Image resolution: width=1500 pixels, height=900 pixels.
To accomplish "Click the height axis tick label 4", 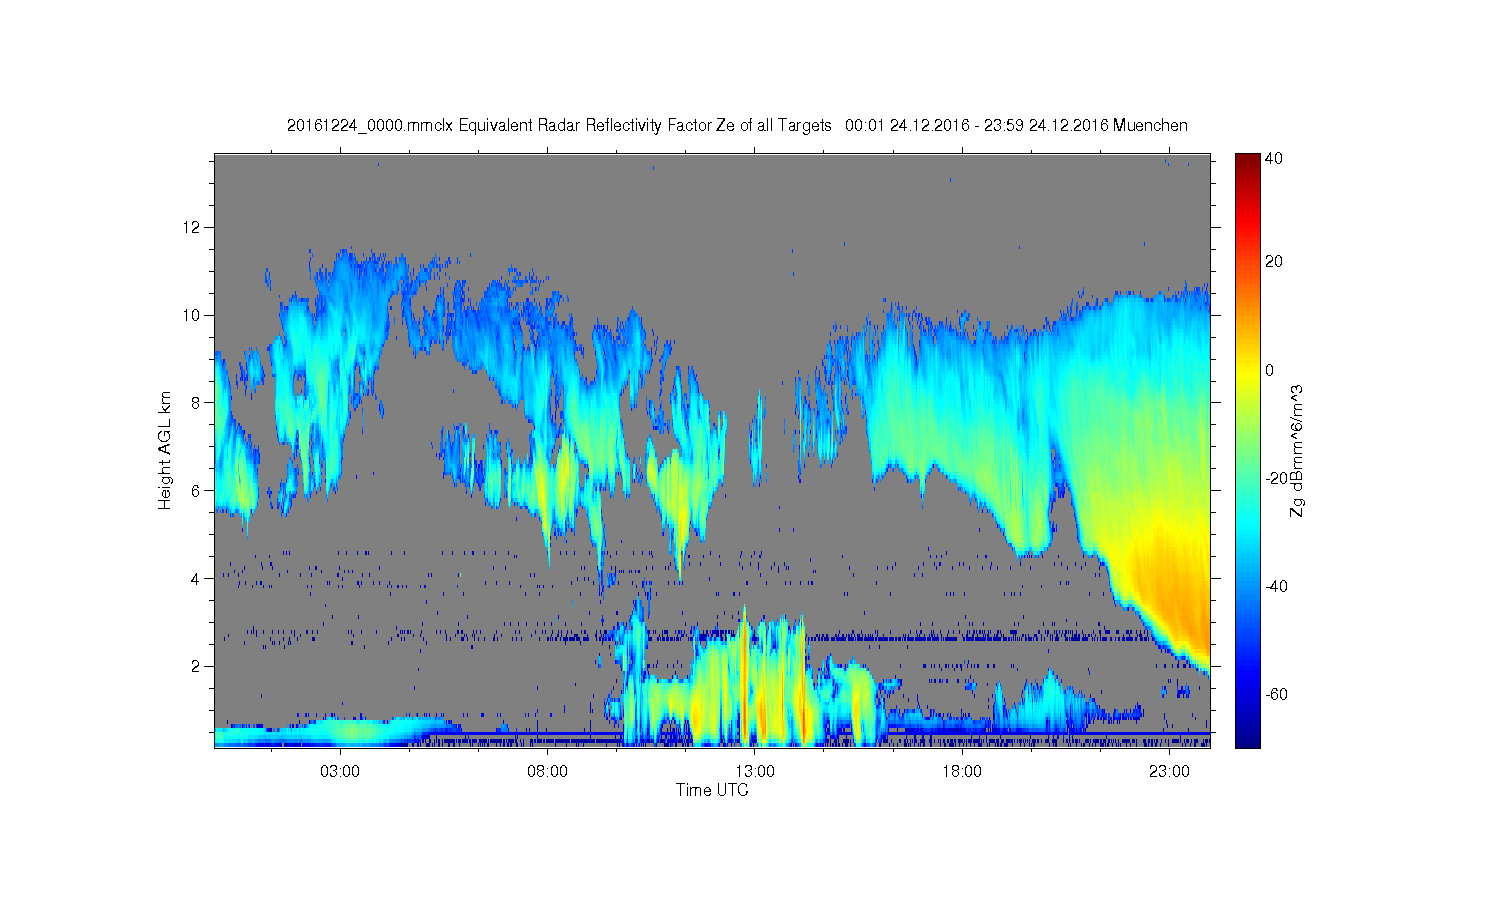I will pos(196,578).
